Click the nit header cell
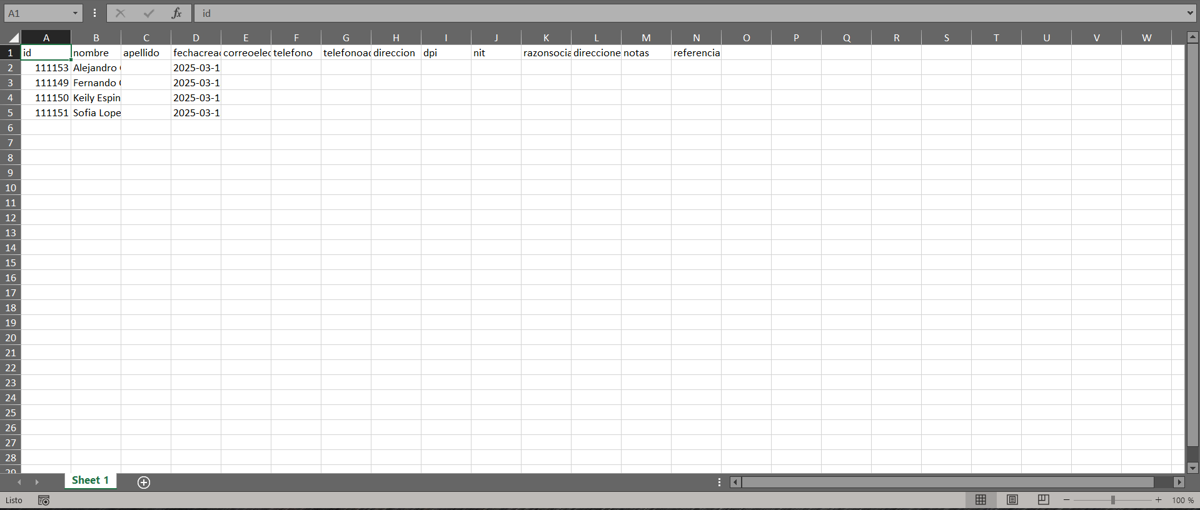The image size is (1200, 510). pos(496,53)
